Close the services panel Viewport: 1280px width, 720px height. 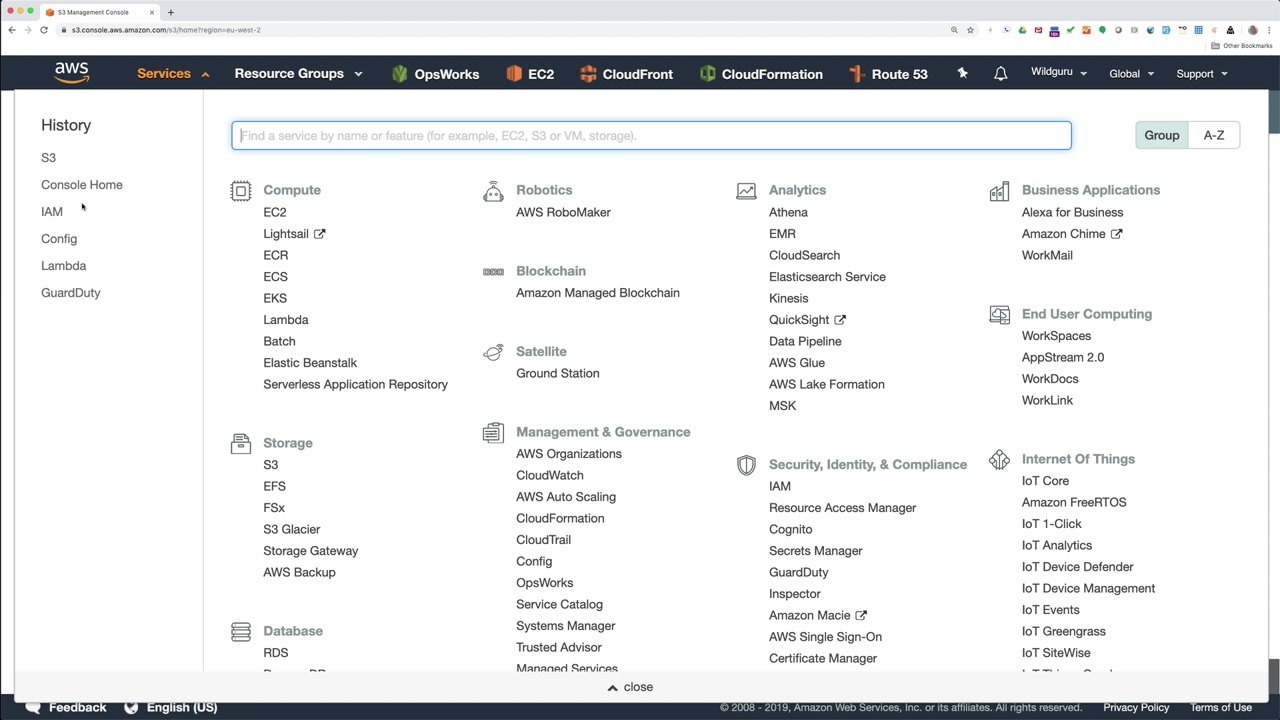point(630,687)
